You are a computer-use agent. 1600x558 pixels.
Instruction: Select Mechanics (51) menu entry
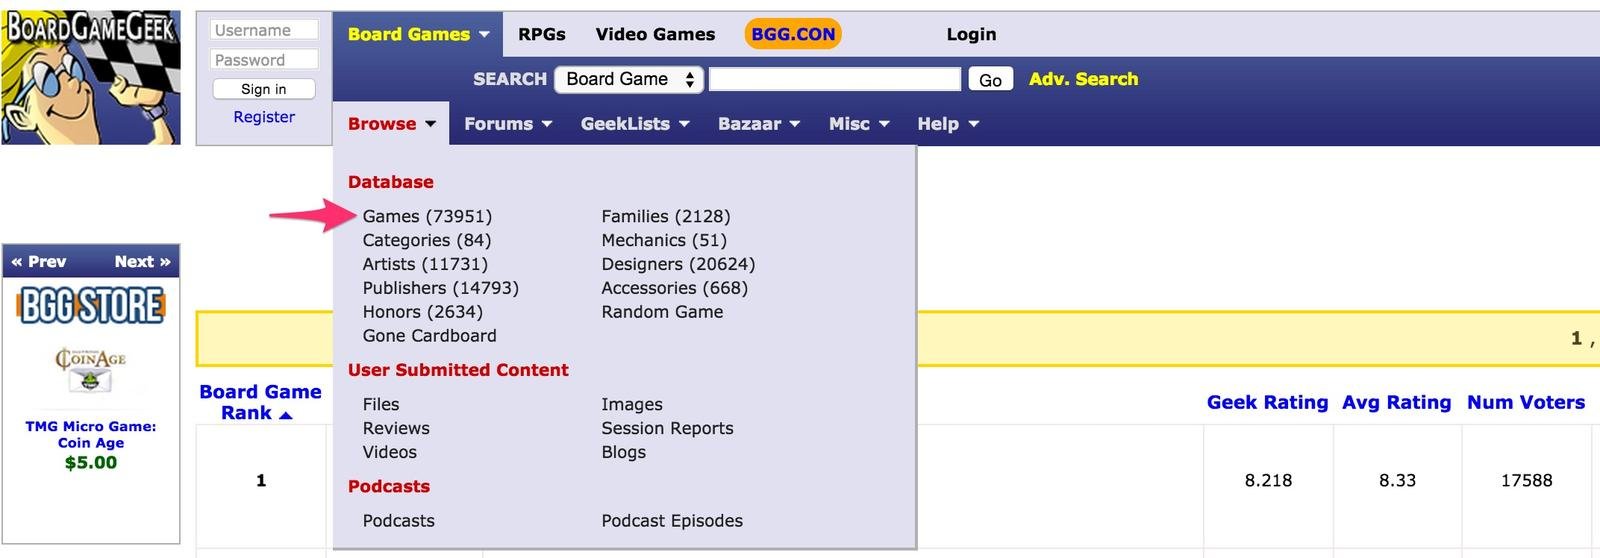(664, 240)
